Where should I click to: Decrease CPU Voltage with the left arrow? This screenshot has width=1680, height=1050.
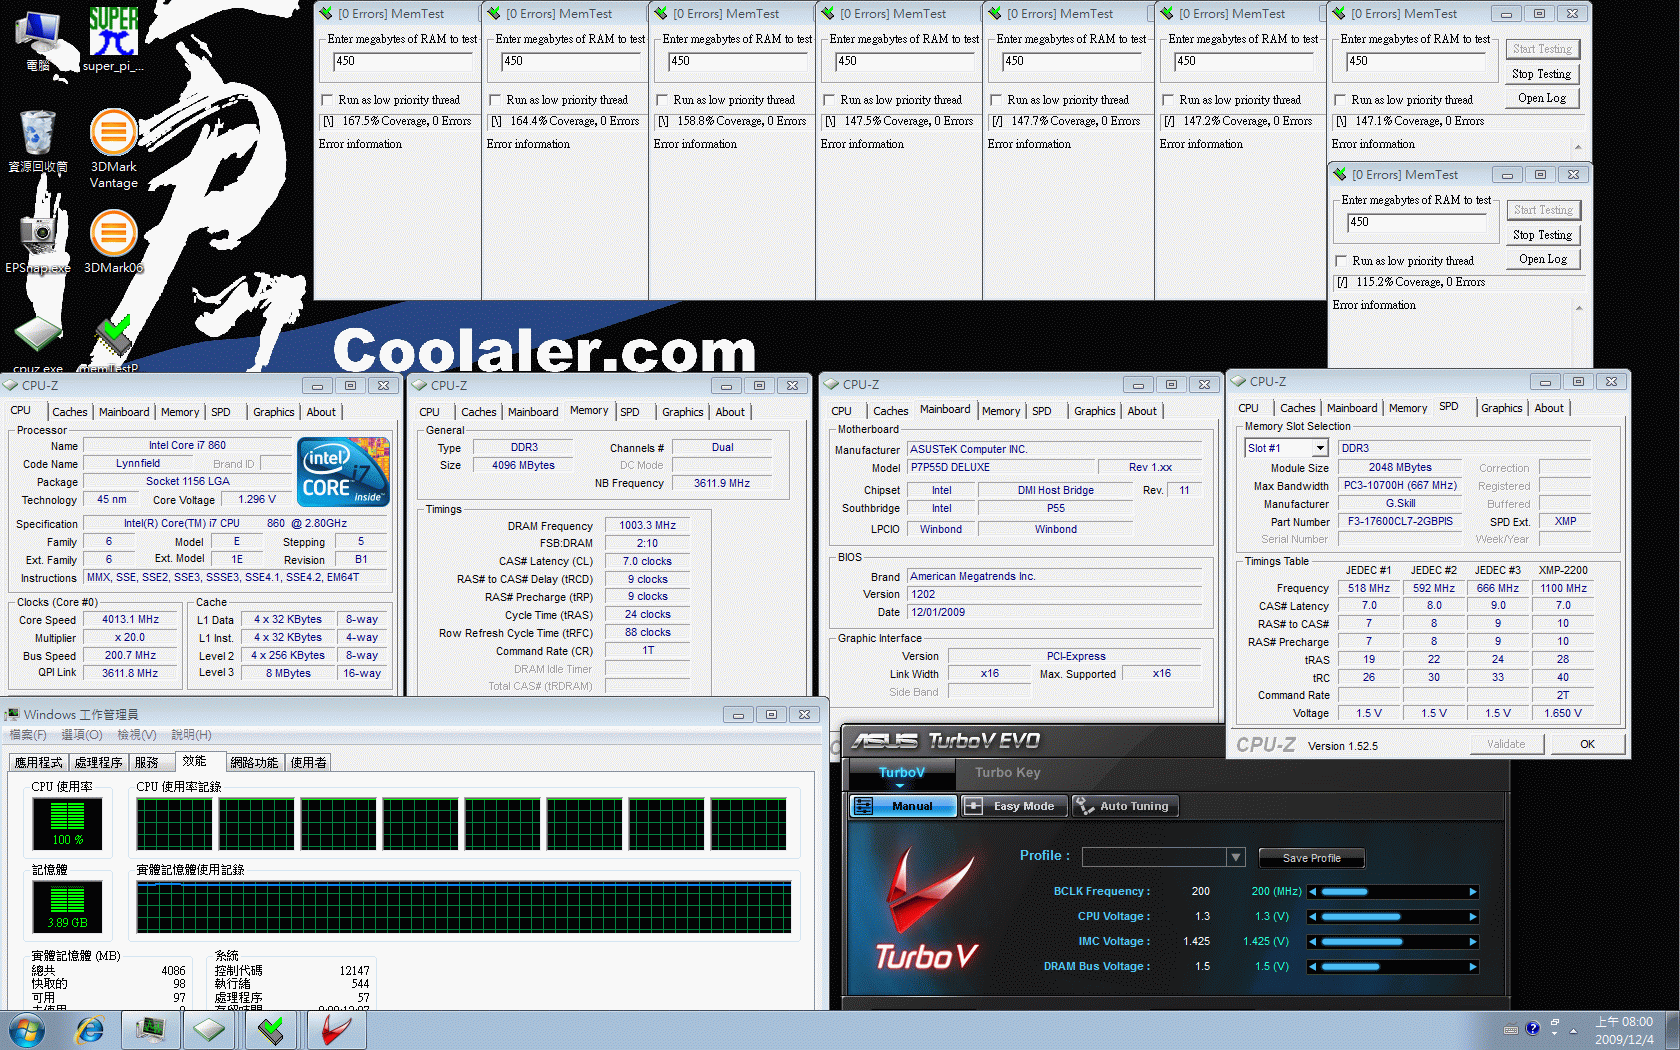click(1313, 917)
